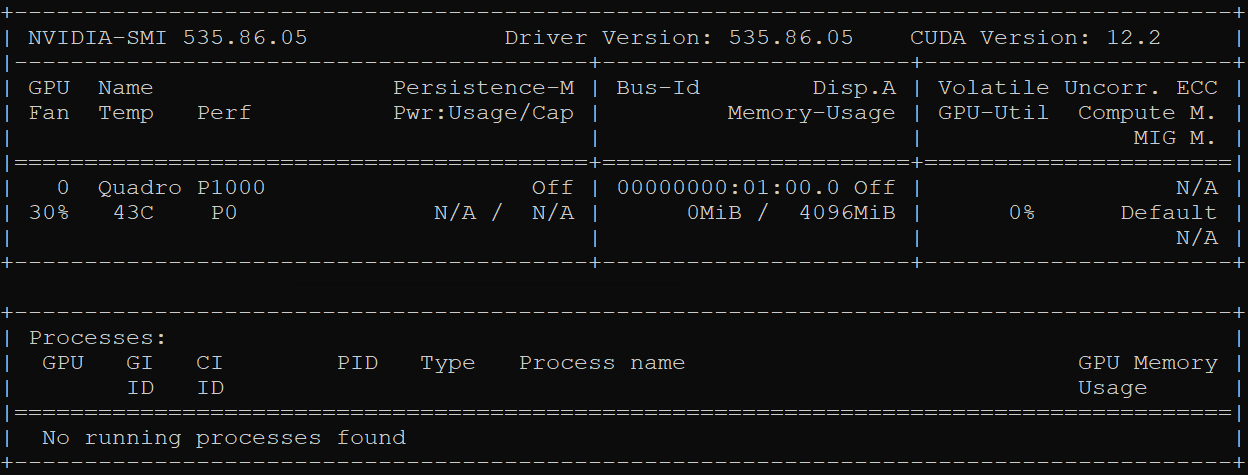
Task: Click the Processes section label
Action: point(97,338)
